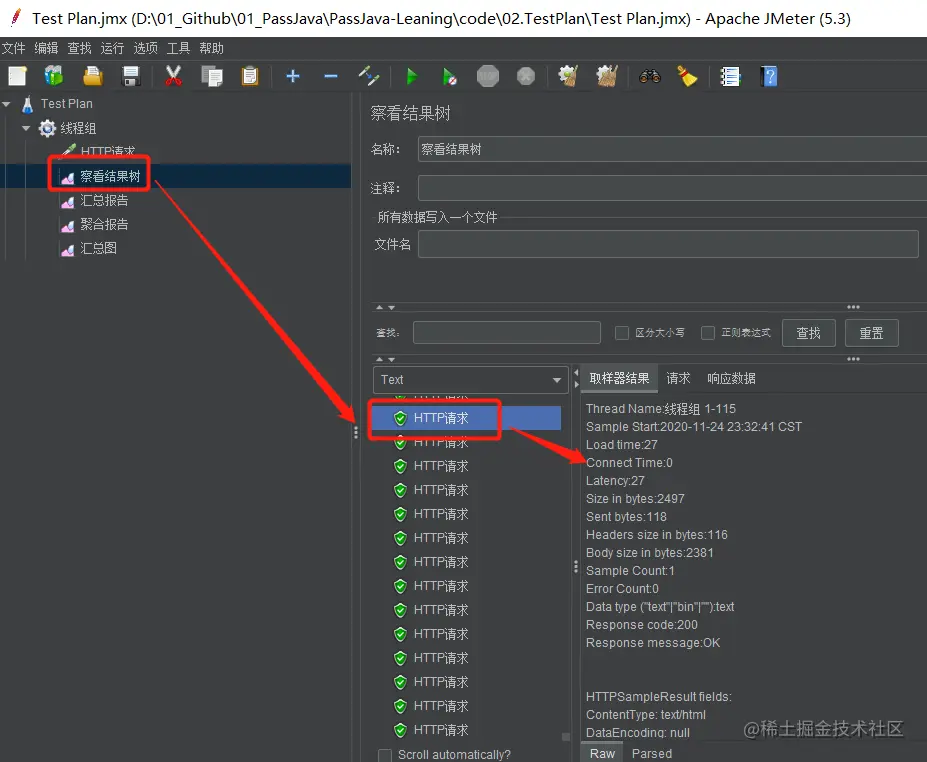Click the Search binoculars icon
The height and width of the screenshot is (762, 927).
(650, 76)
